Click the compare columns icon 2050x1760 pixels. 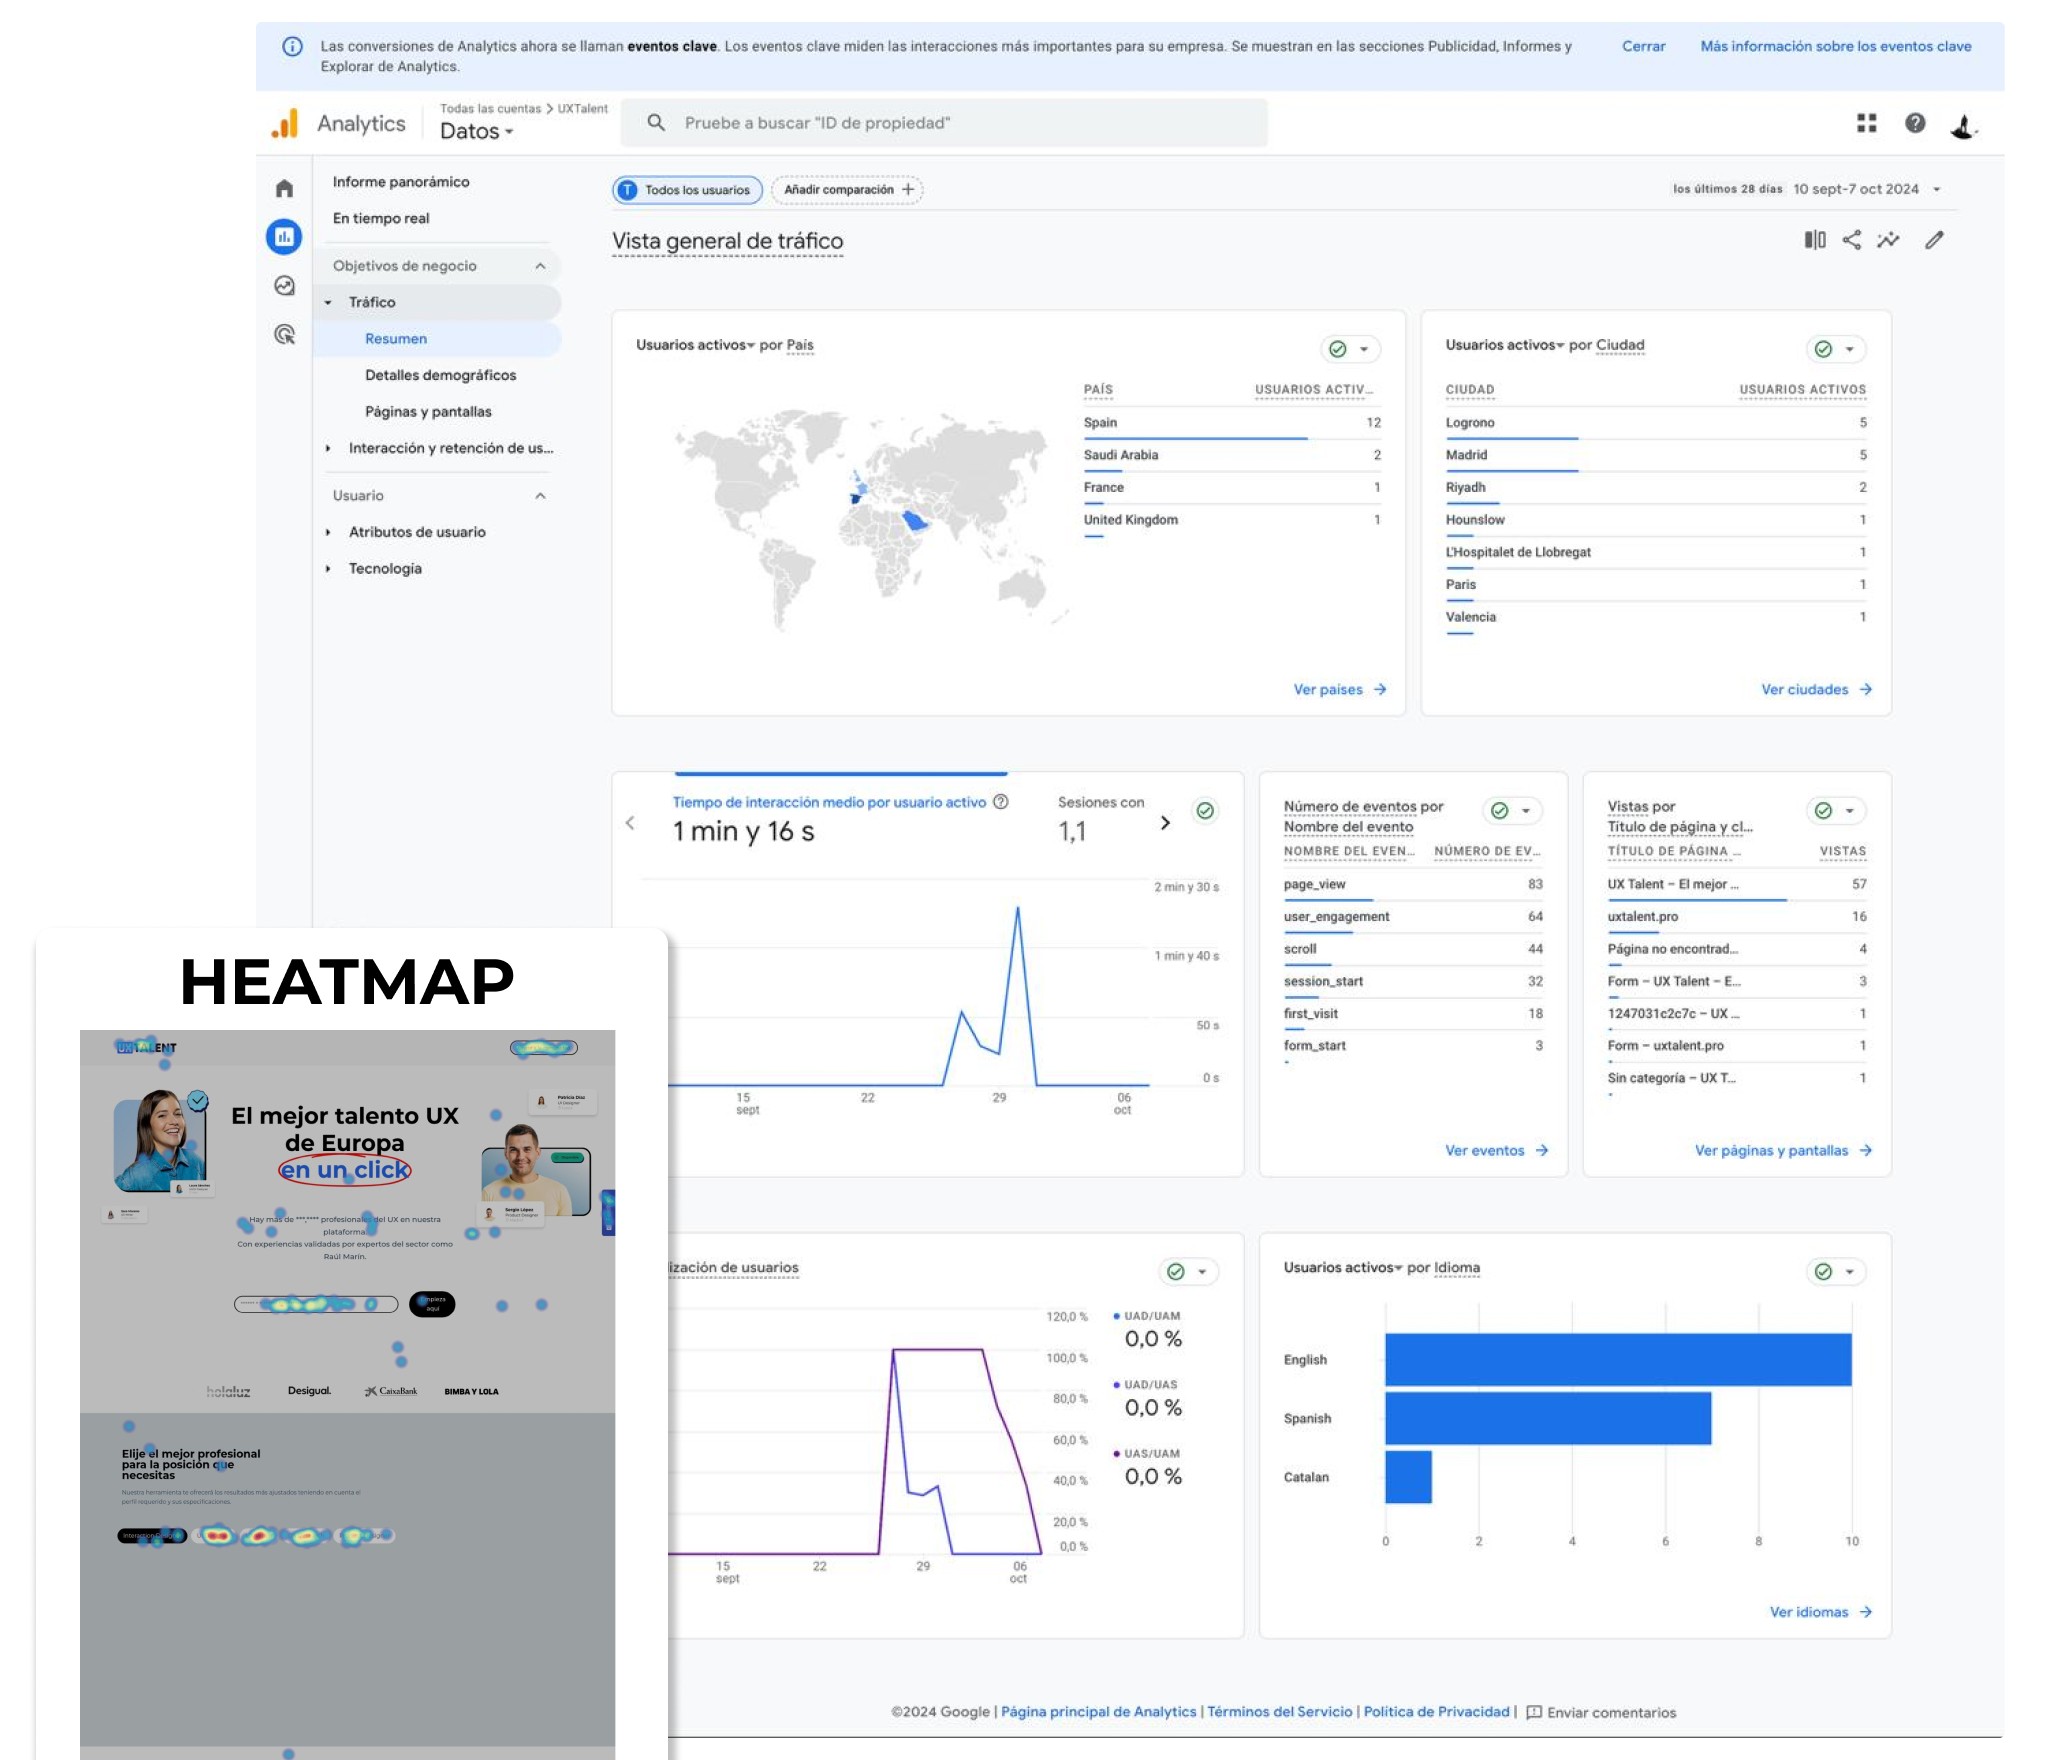[x=1814, y=240]
